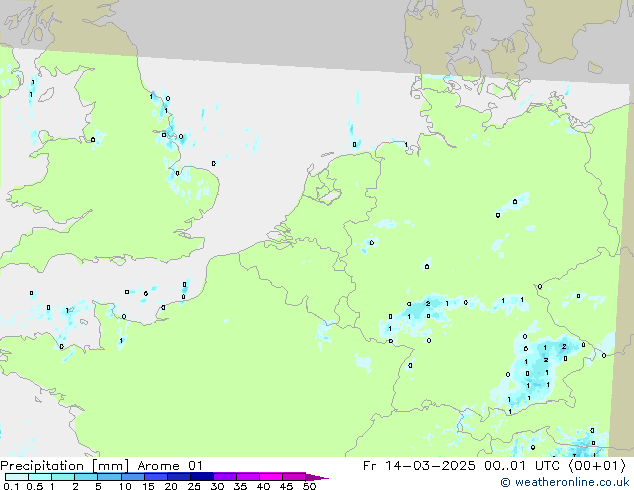Choose the legend color between 30 and 35
This screenshot has height=490, width=634.
click(x=229, y=477)
